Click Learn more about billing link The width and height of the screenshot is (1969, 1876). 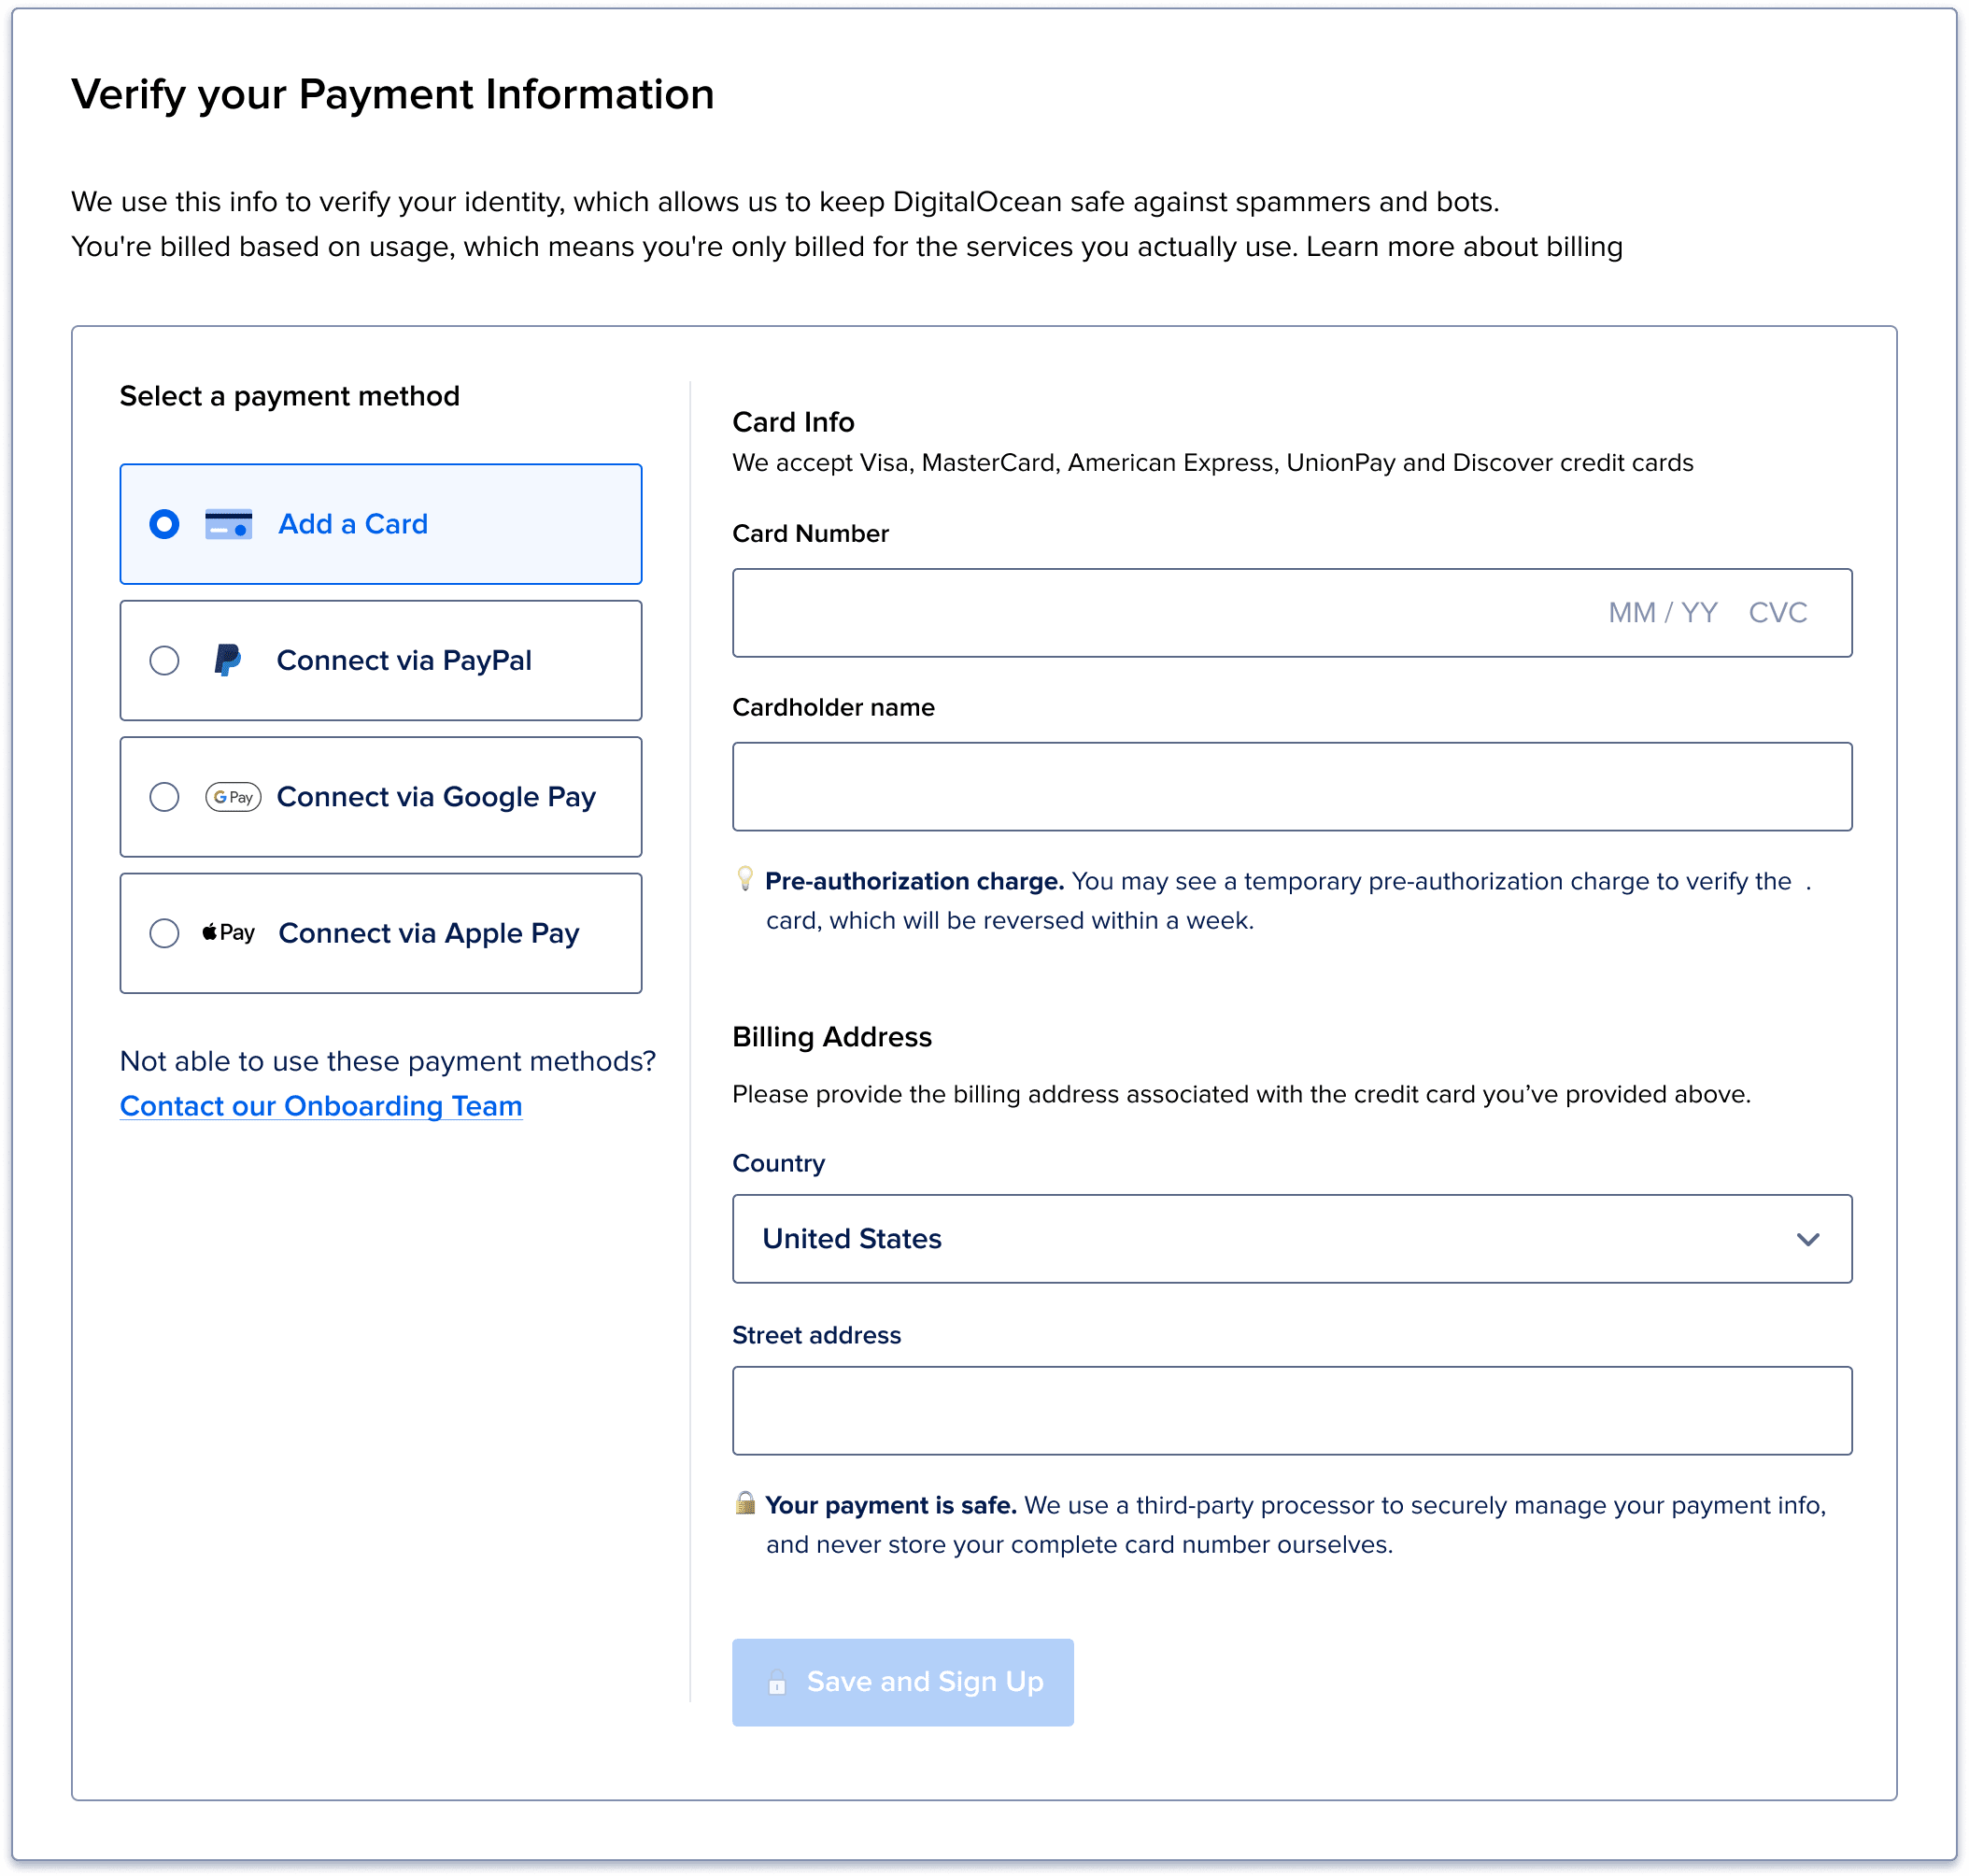click(x=1464, y=247)
